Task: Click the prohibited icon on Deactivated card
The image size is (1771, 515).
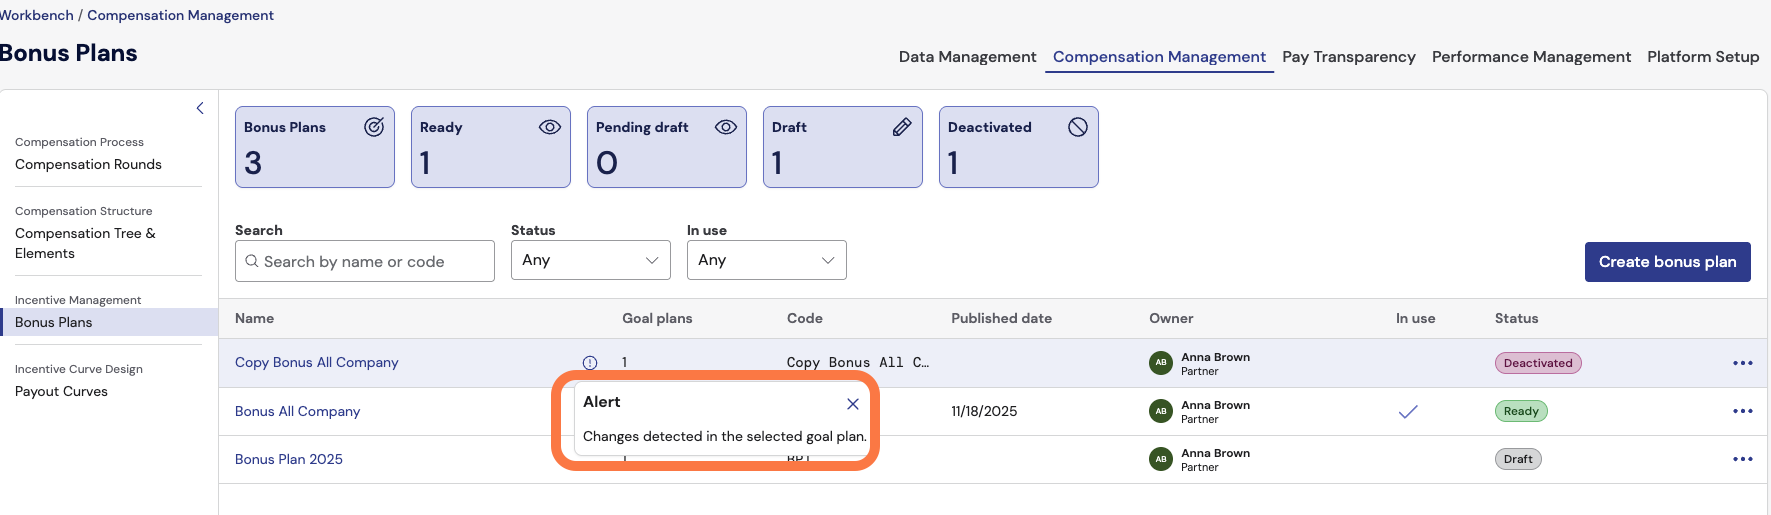Action: tap(1078, 127)
